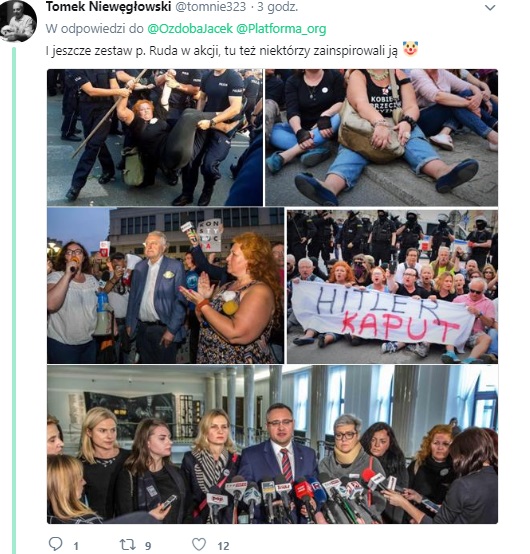Viewport: 530px width, 554px height.
Task: Open the @tomnie323 handle
Action: 211,7
